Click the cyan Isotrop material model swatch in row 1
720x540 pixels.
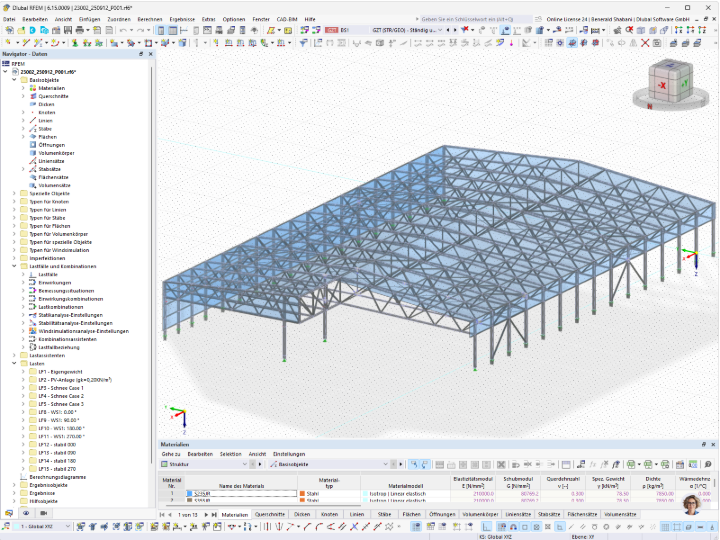[365, 494]
